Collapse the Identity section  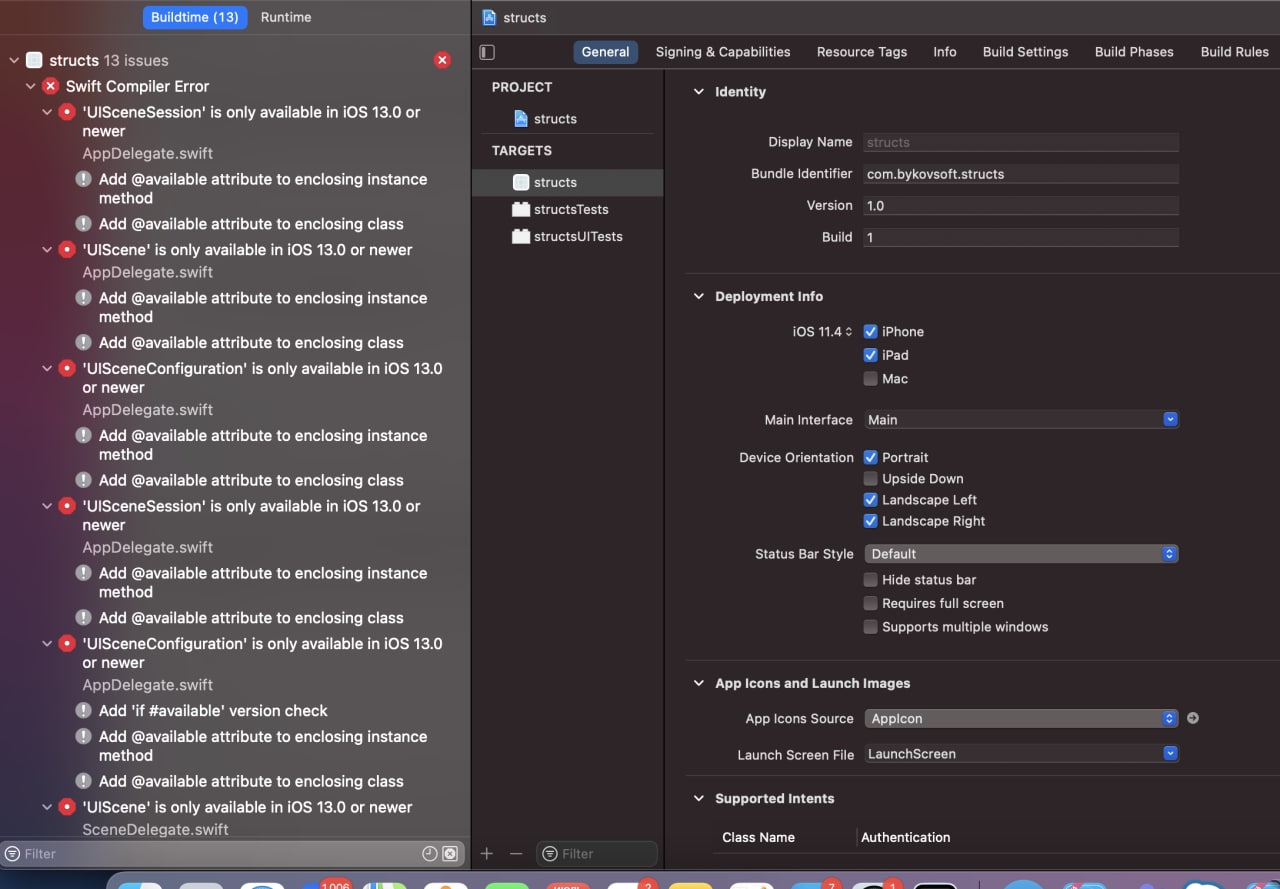click(x=699, y=91)
